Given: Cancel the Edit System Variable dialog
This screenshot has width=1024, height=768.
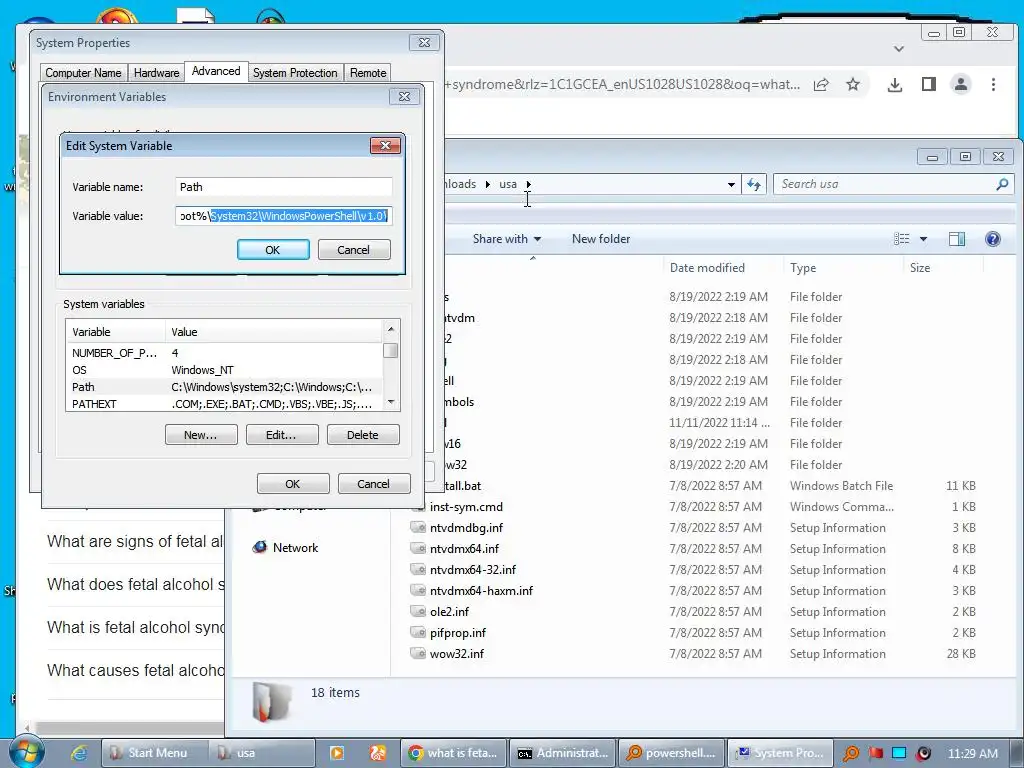Looking at the screenshot, I should 353,249.
